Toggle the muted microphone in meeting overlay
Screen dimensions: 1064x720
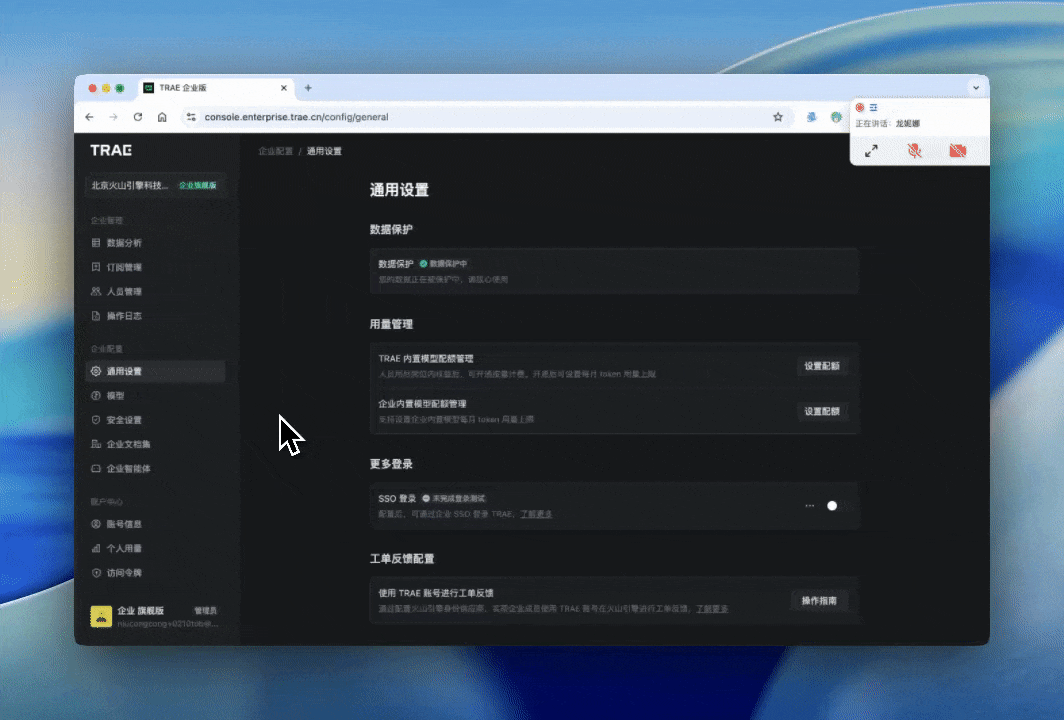pyautogui.click(x=915, y=151)
